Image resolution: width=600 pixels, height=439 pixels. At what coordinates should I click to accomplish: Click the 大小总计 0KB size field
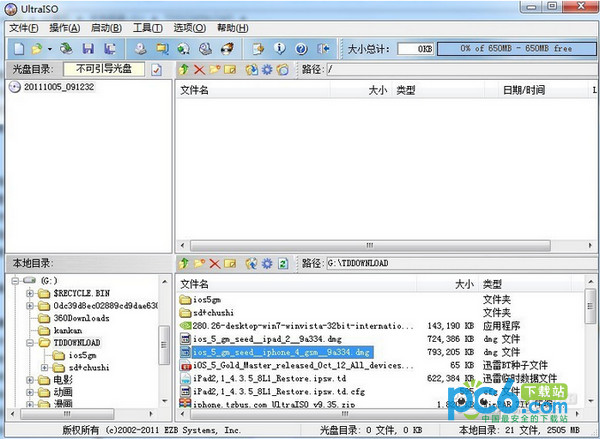click(x=416, y=49)
